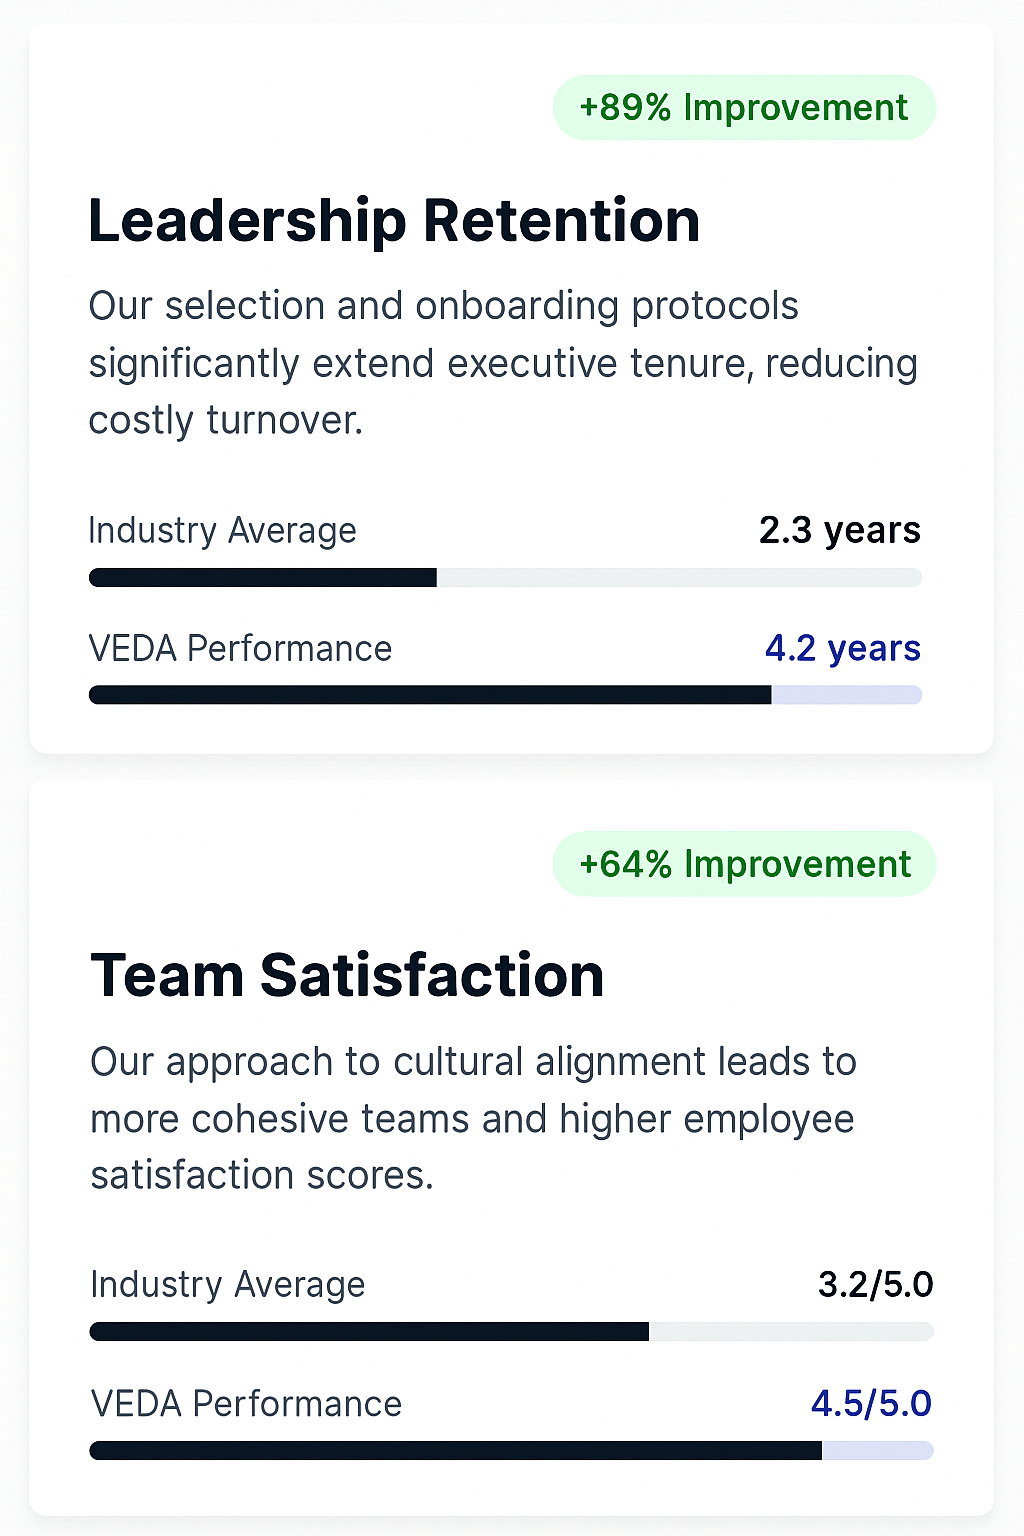Click the Team Satisfaction VEDA Performance progress bar
The height and width of the screenshot is (1536, 1024).
pos(511,1451)
